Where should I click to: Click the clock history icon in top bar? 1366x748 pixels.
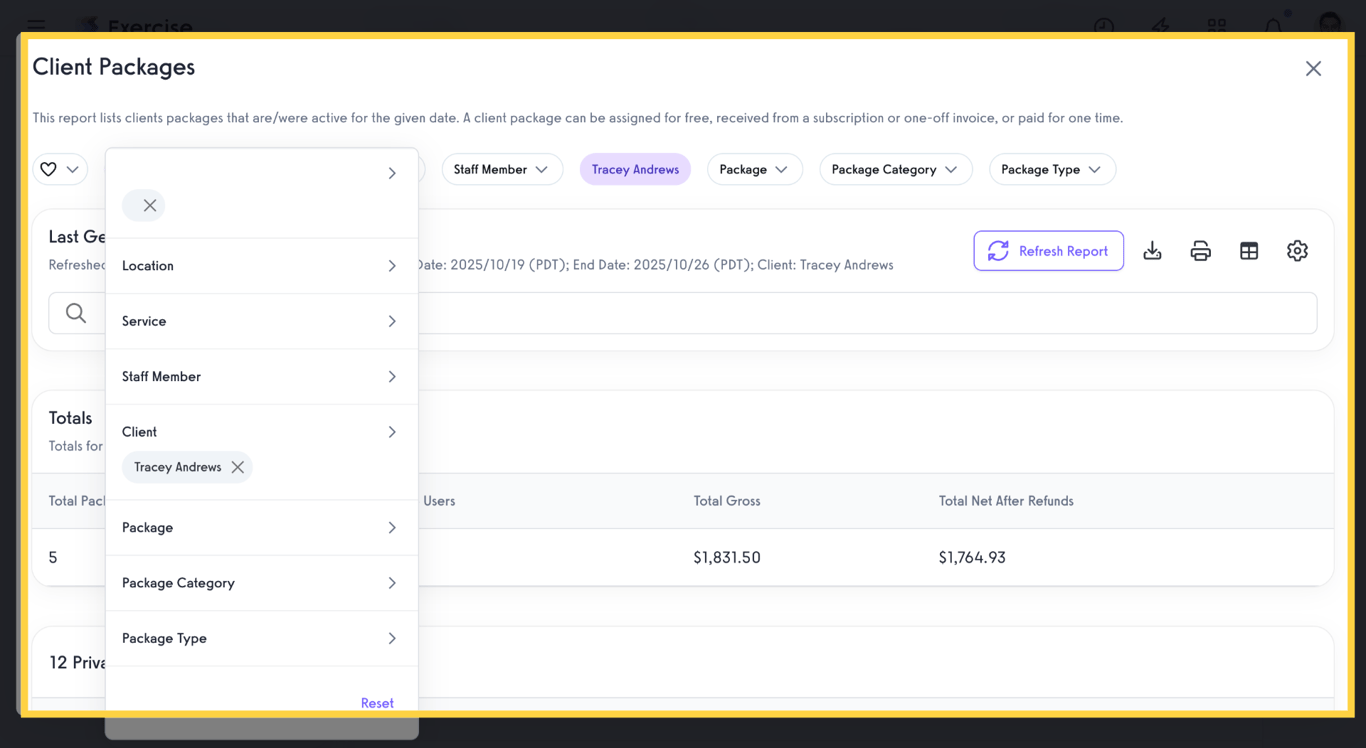1103,27
